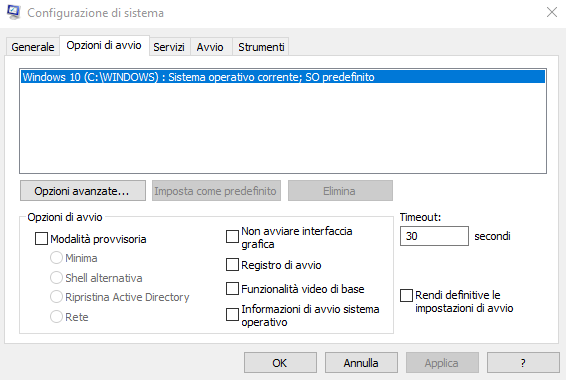Enable Registro di avvio checkbox
This screenshot has width=566, height=380.
click(x=232, y=265)
